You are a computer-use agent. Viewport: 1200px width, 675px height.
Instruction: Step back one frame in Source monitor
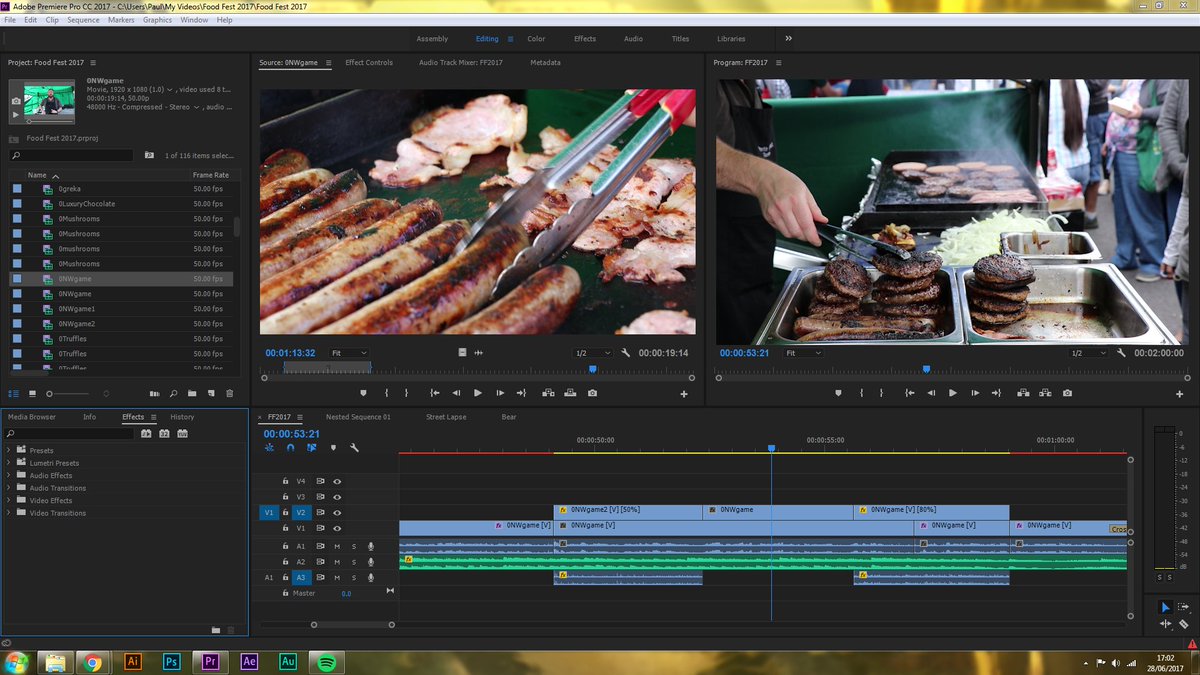pyautogui.click(x=457, y=393)
